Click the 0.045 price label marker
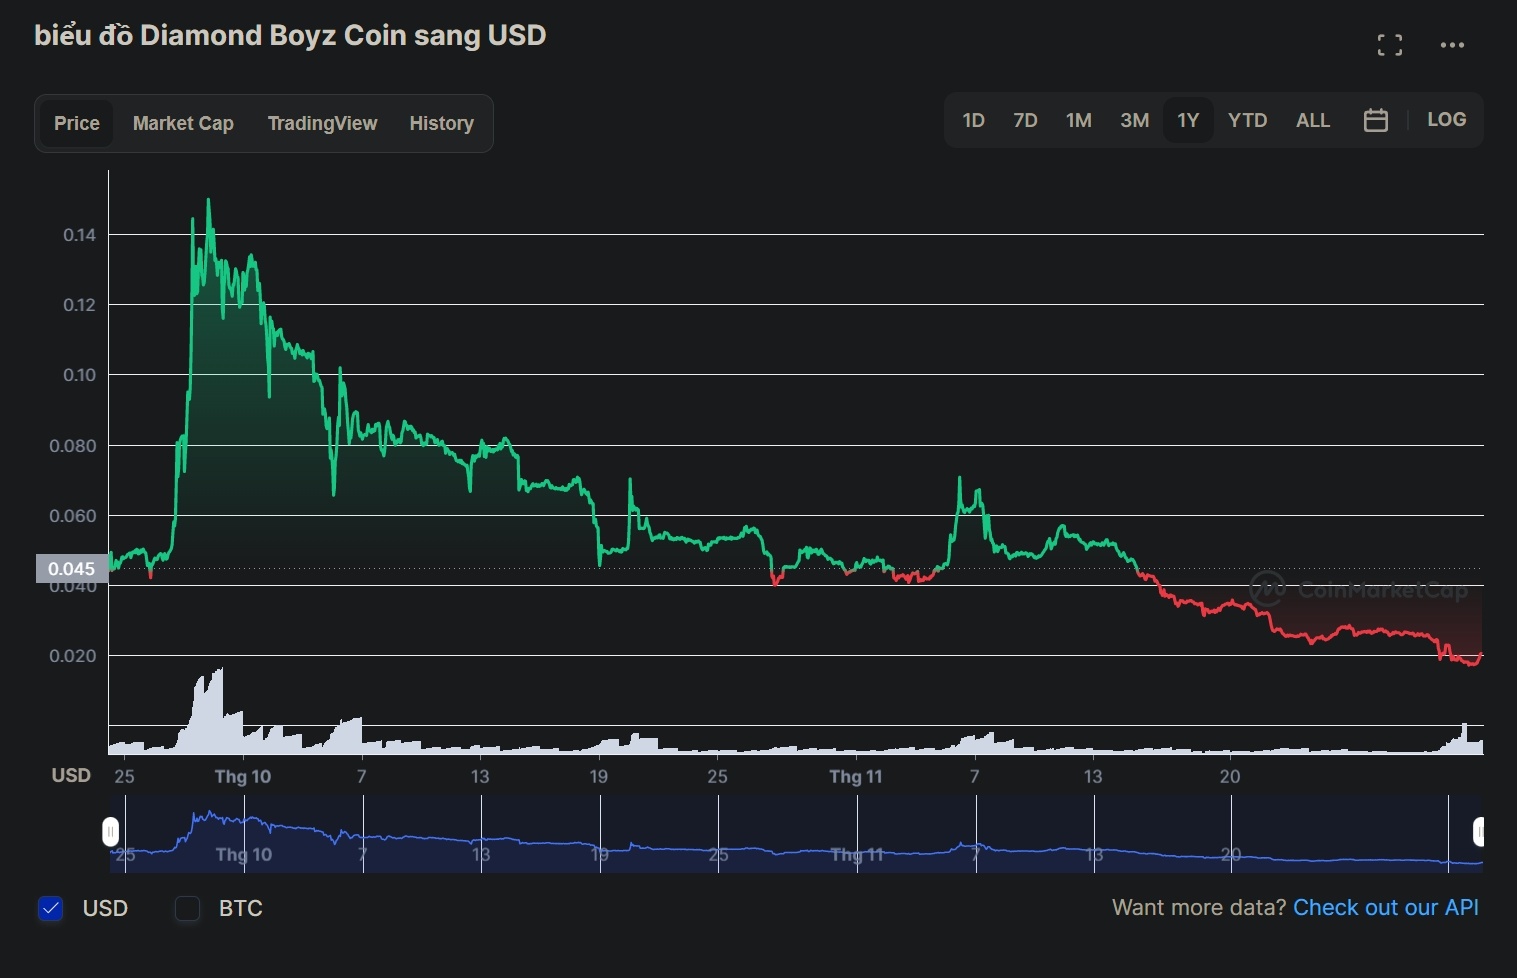Screen dimensions: 1517x978 [x=71, y=569]
